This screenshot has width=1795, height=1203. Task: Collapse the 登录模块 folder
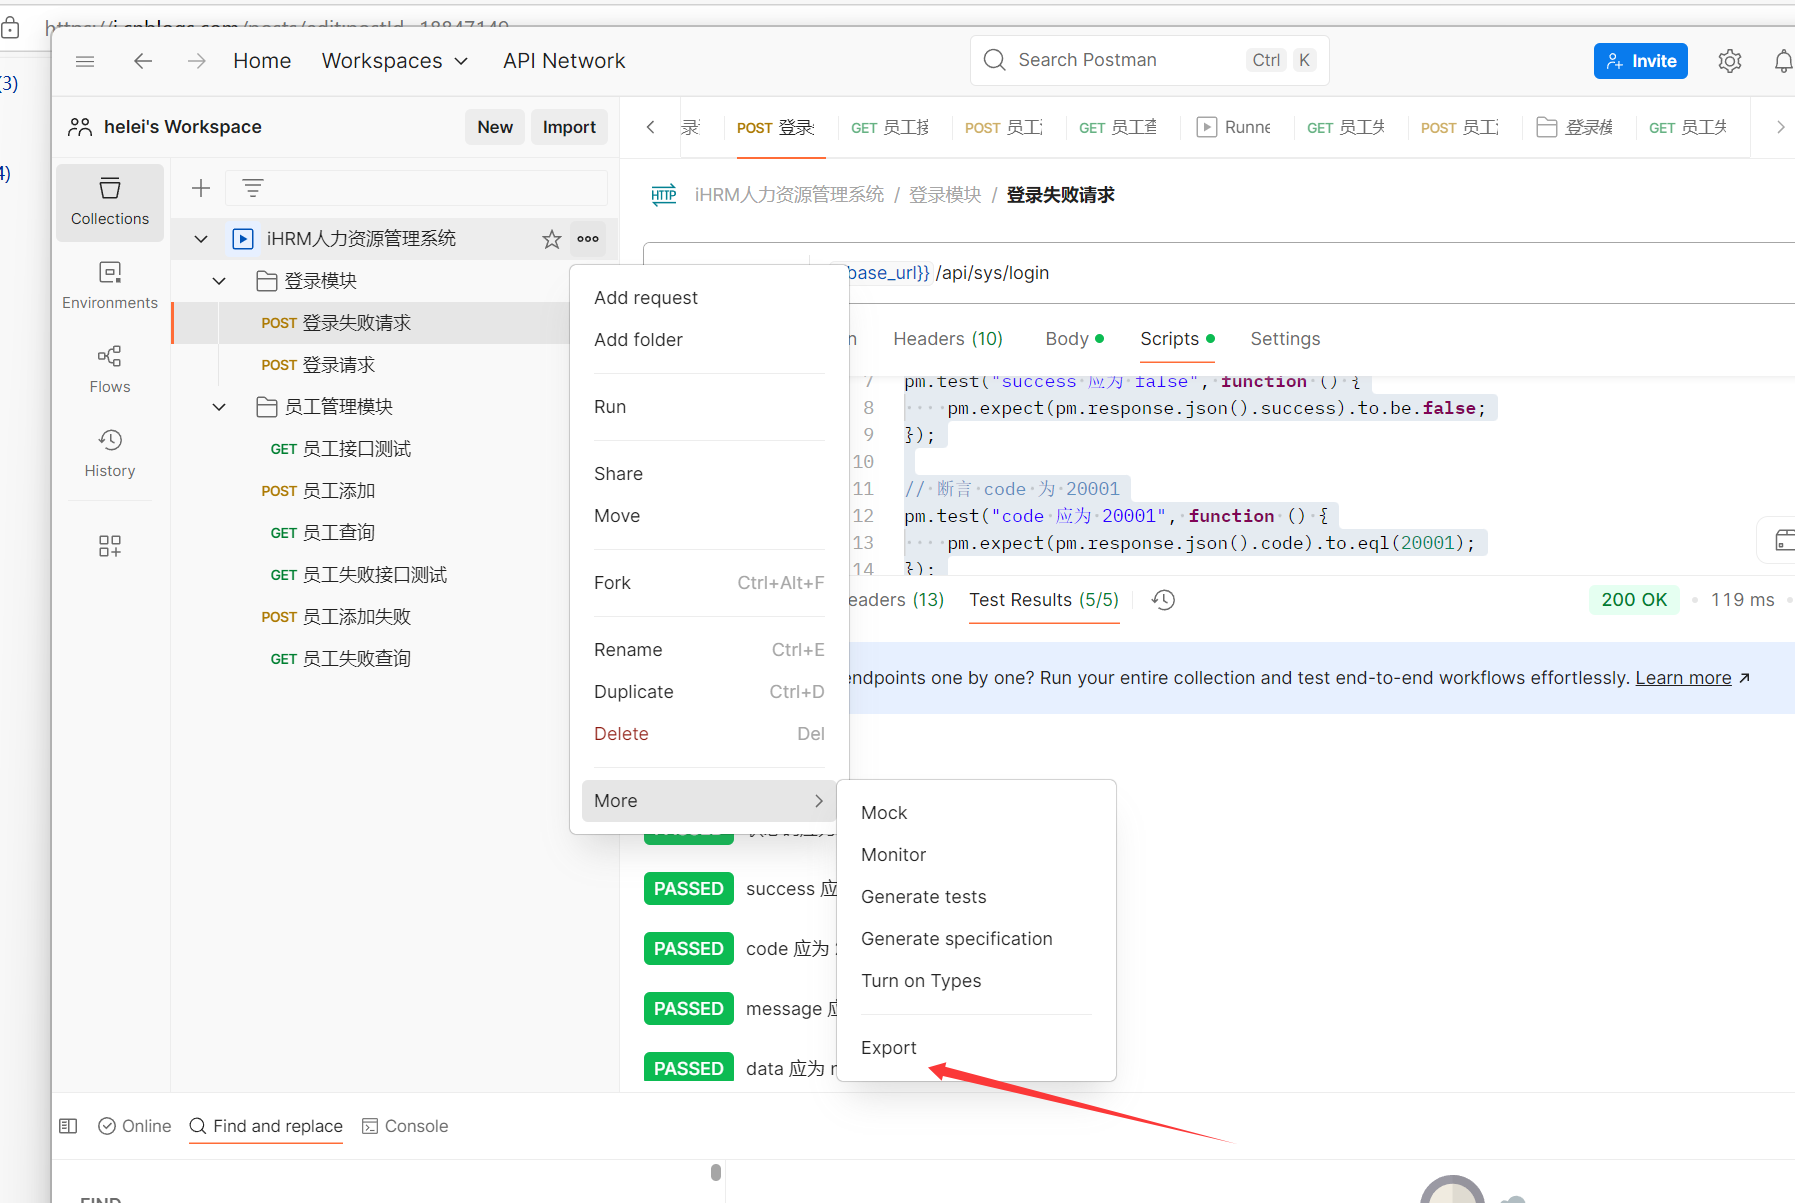tap(219, 281)
